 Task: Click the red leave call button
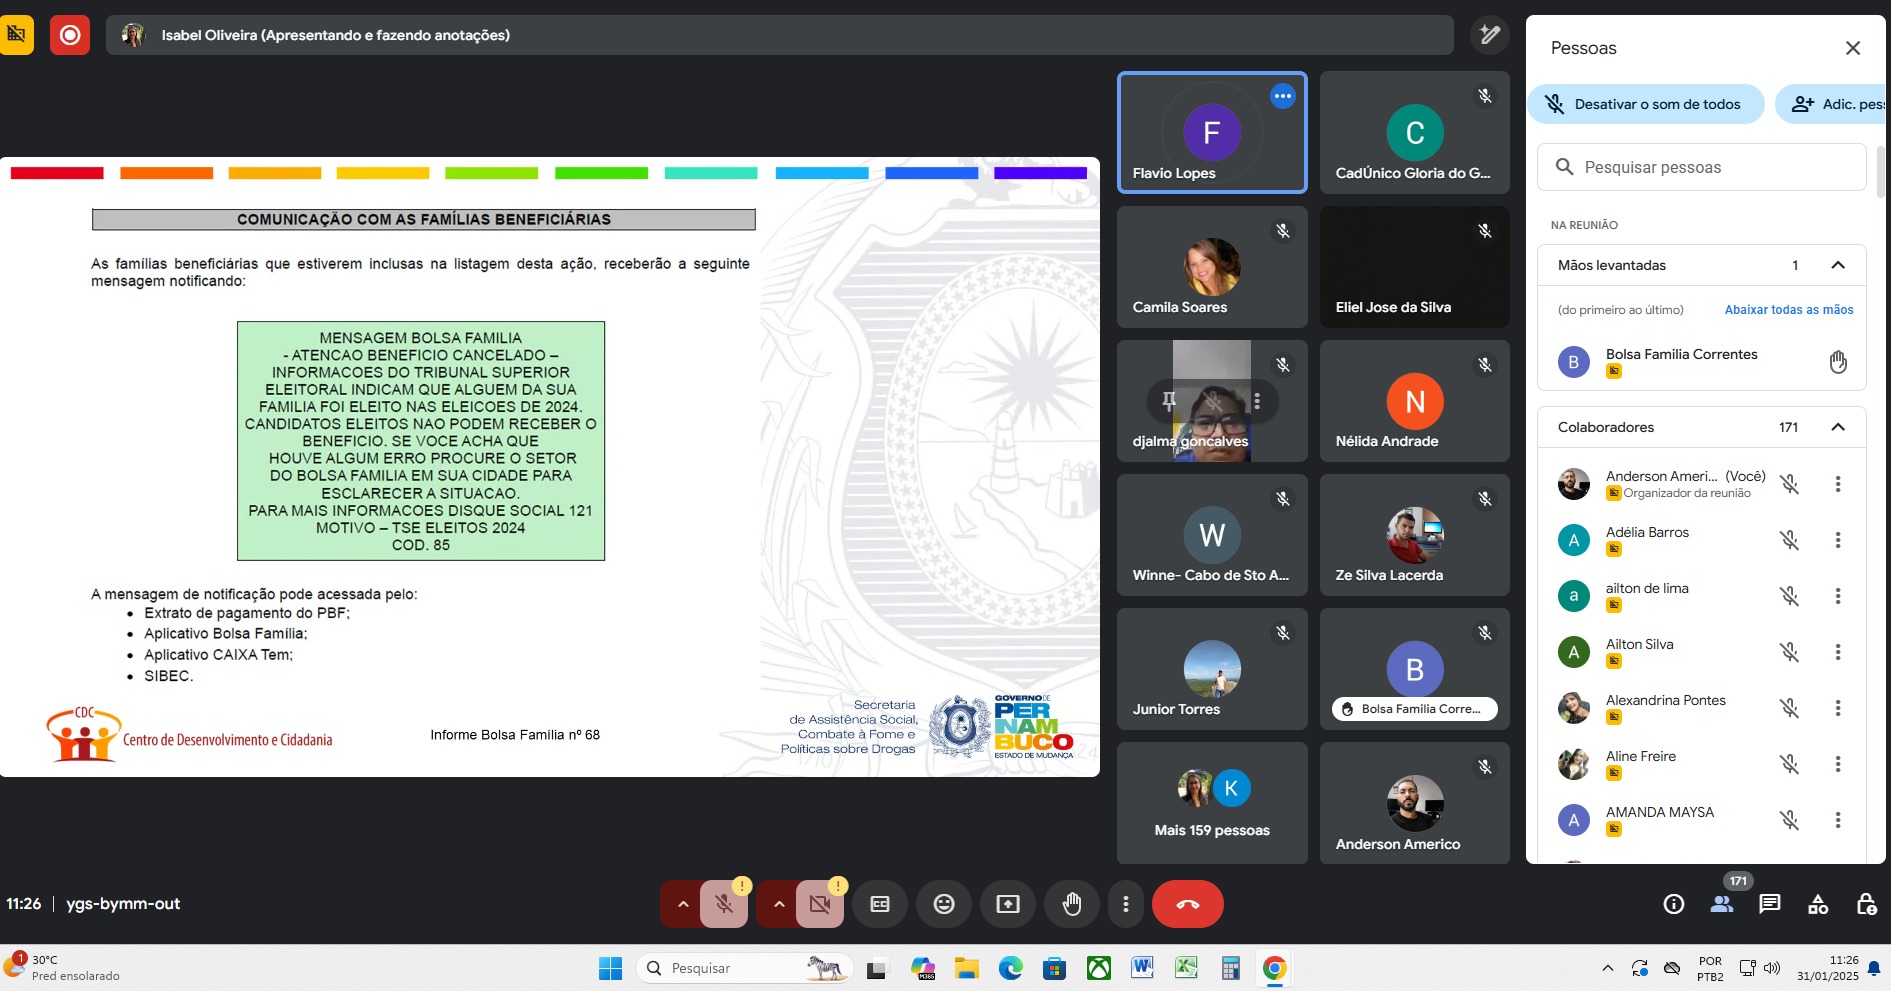(1187, 904)
